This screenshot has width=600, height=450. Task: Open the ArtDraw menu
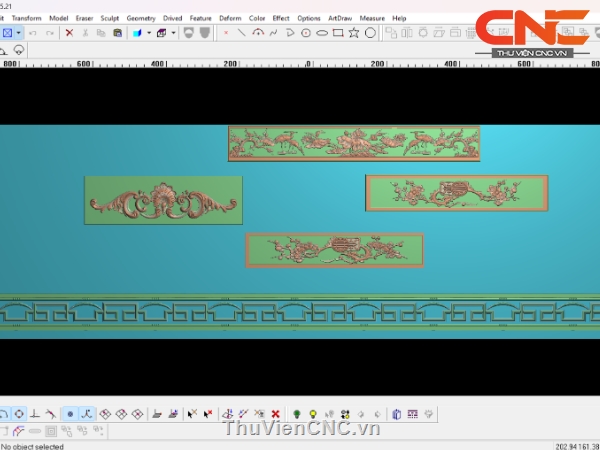pos(340,18)
